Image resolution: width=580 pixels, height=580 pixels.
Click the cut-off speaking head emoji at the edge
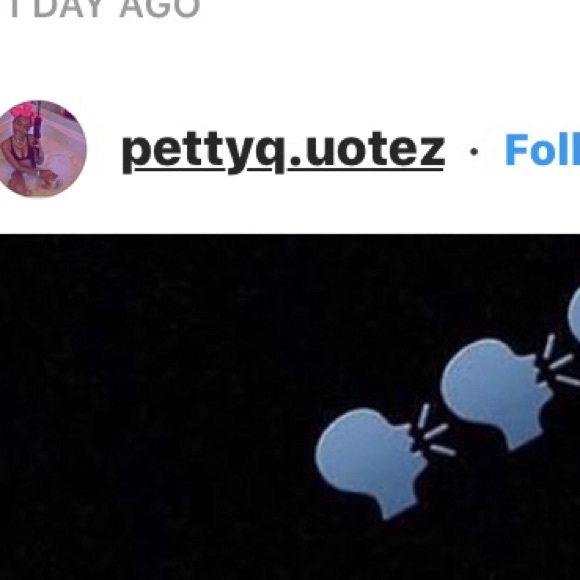pyautogui.click(x=574, y=314)
